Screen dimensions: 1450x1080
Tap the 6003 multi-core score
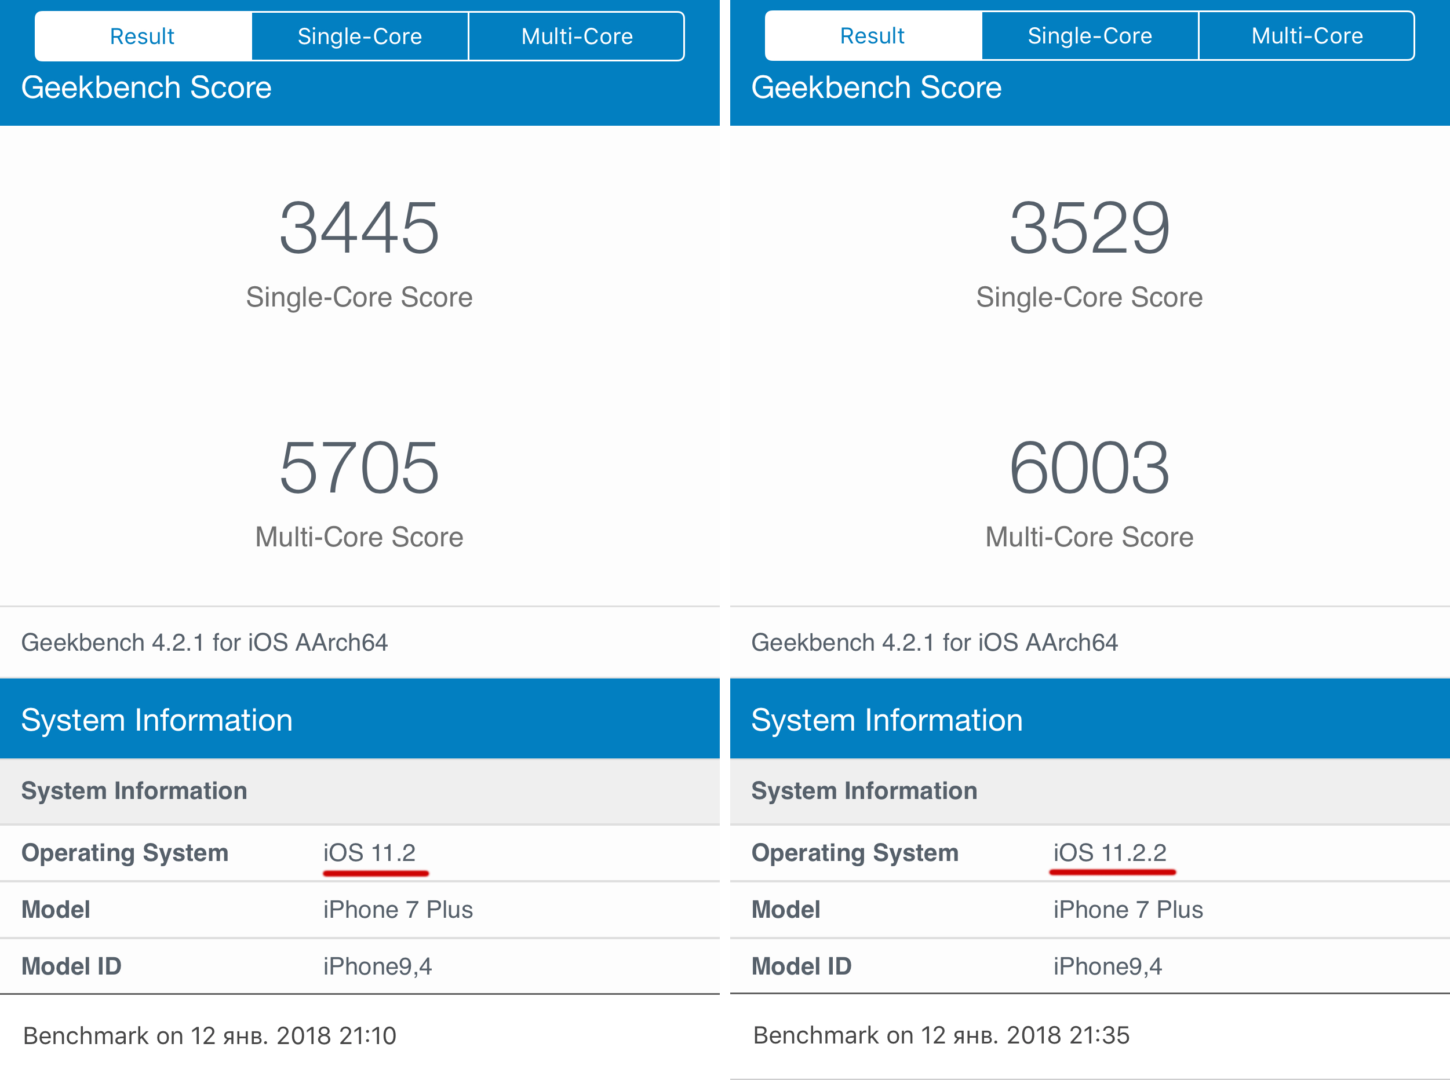(1089, 468)
